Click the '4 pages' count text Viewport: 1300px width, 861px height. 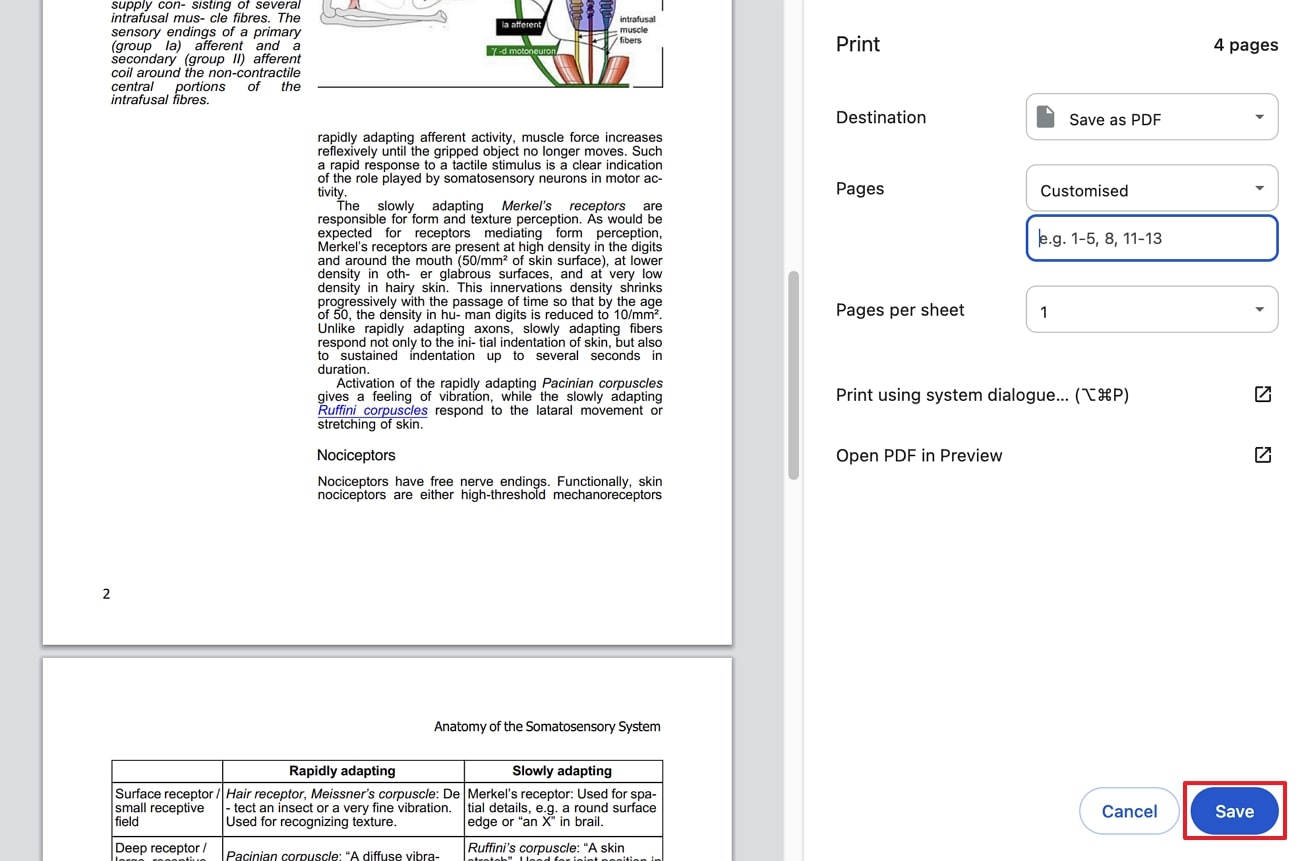1246,44
